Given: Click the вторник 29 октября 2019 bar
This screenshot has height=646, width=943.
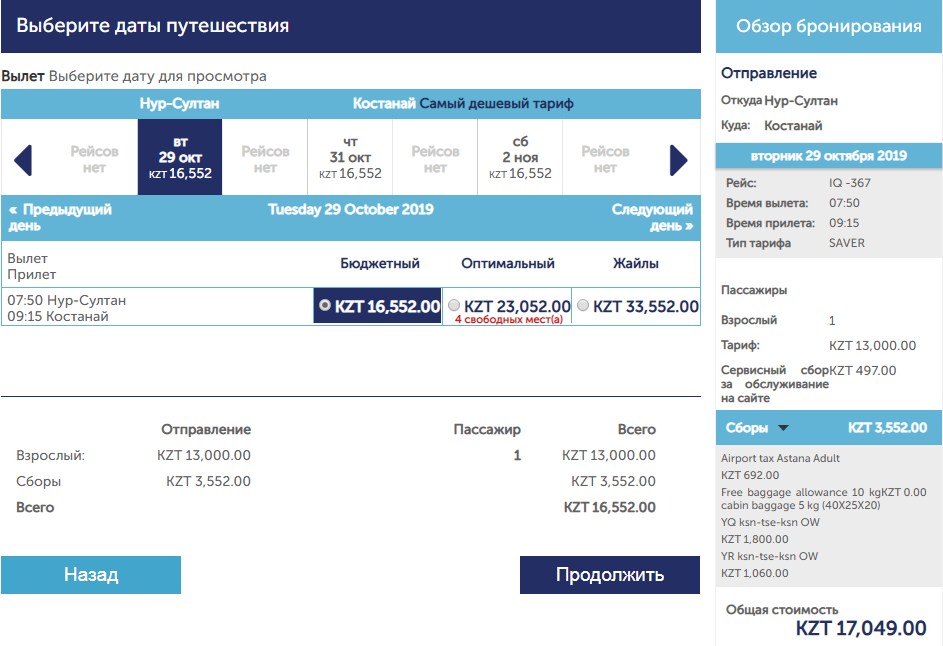Looking at the screenshot, I should [828, 156].
